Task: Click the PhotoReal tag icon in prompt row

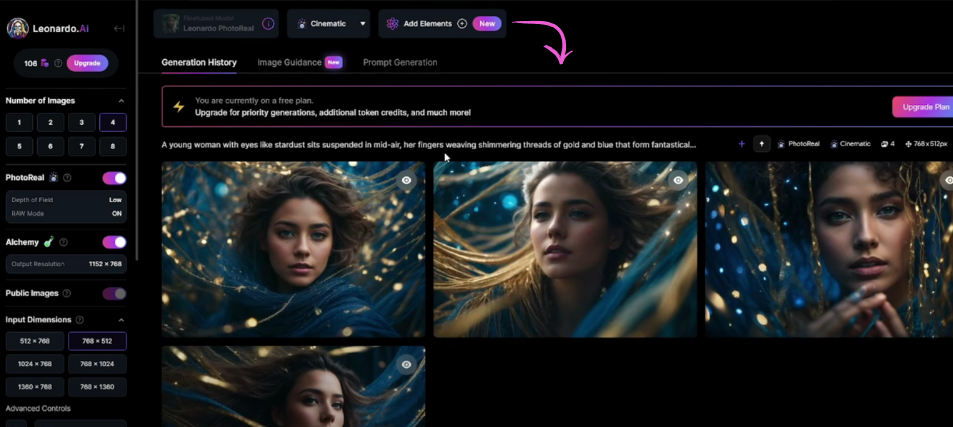Action: [x=781, y=144]
